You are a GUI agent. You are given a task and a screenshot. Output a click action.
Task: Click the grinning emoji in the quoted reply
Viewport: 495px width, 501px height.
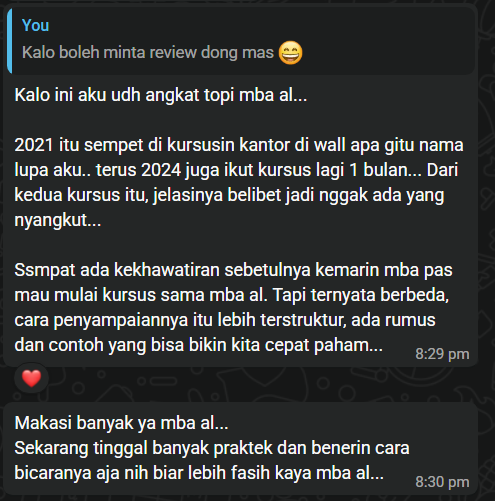(290, 53)
